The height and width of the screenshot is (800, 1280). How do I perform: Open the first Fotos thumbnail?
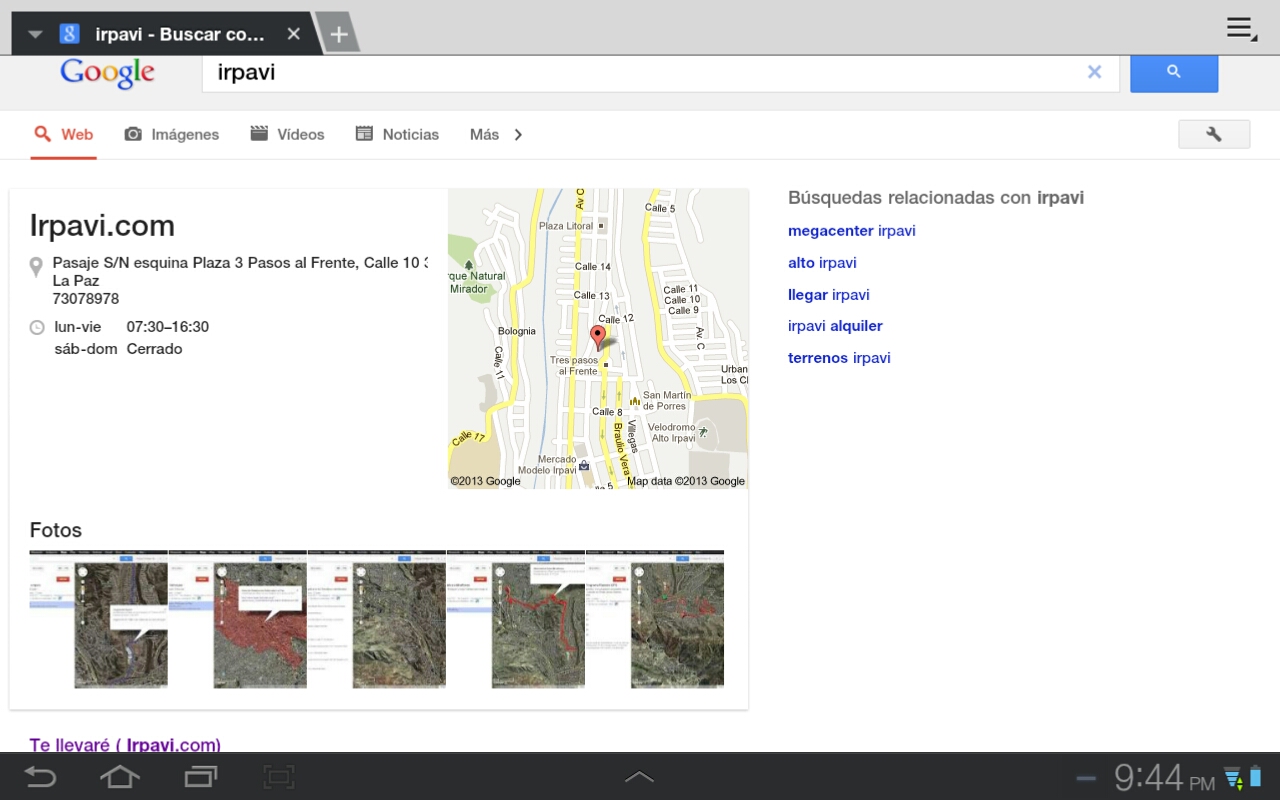pos(99,619)
